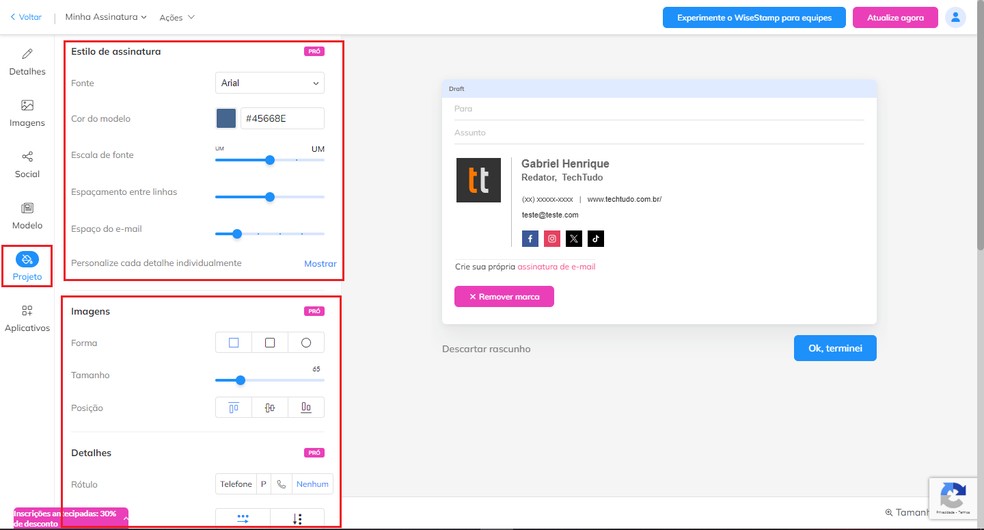Open the Imagens sidebar section
Viewport: 984px width, 530px height.
pos(27,114)
